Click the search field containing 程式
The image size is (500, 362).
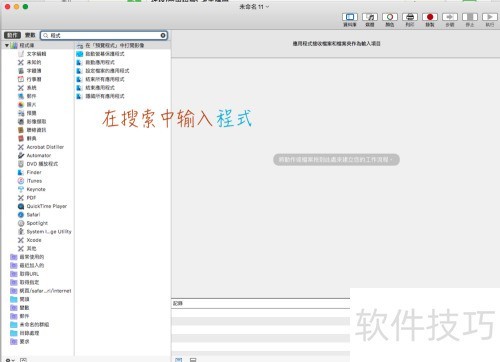(x=104, y=35)
